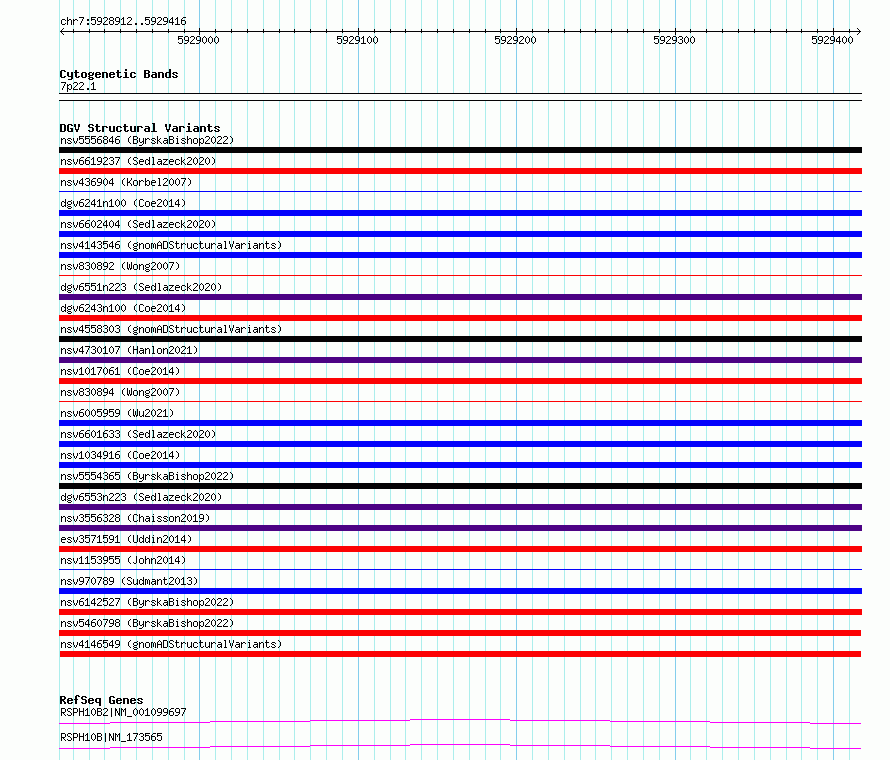
Task: Select nsv1017061 (Coe2014) label
Action: tap(120, 371)
